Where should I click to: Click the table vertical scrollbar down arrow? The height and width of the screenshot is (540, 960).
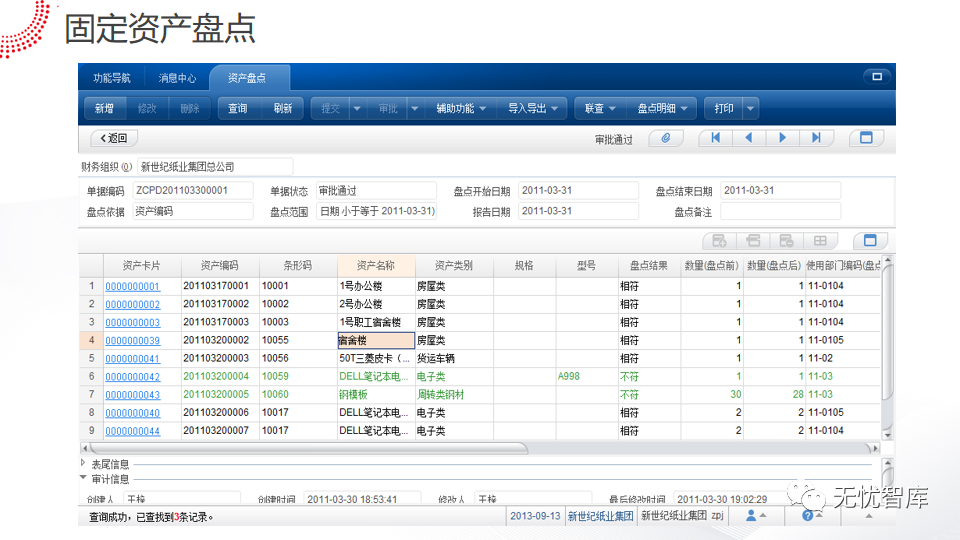[x=888, y=435]
